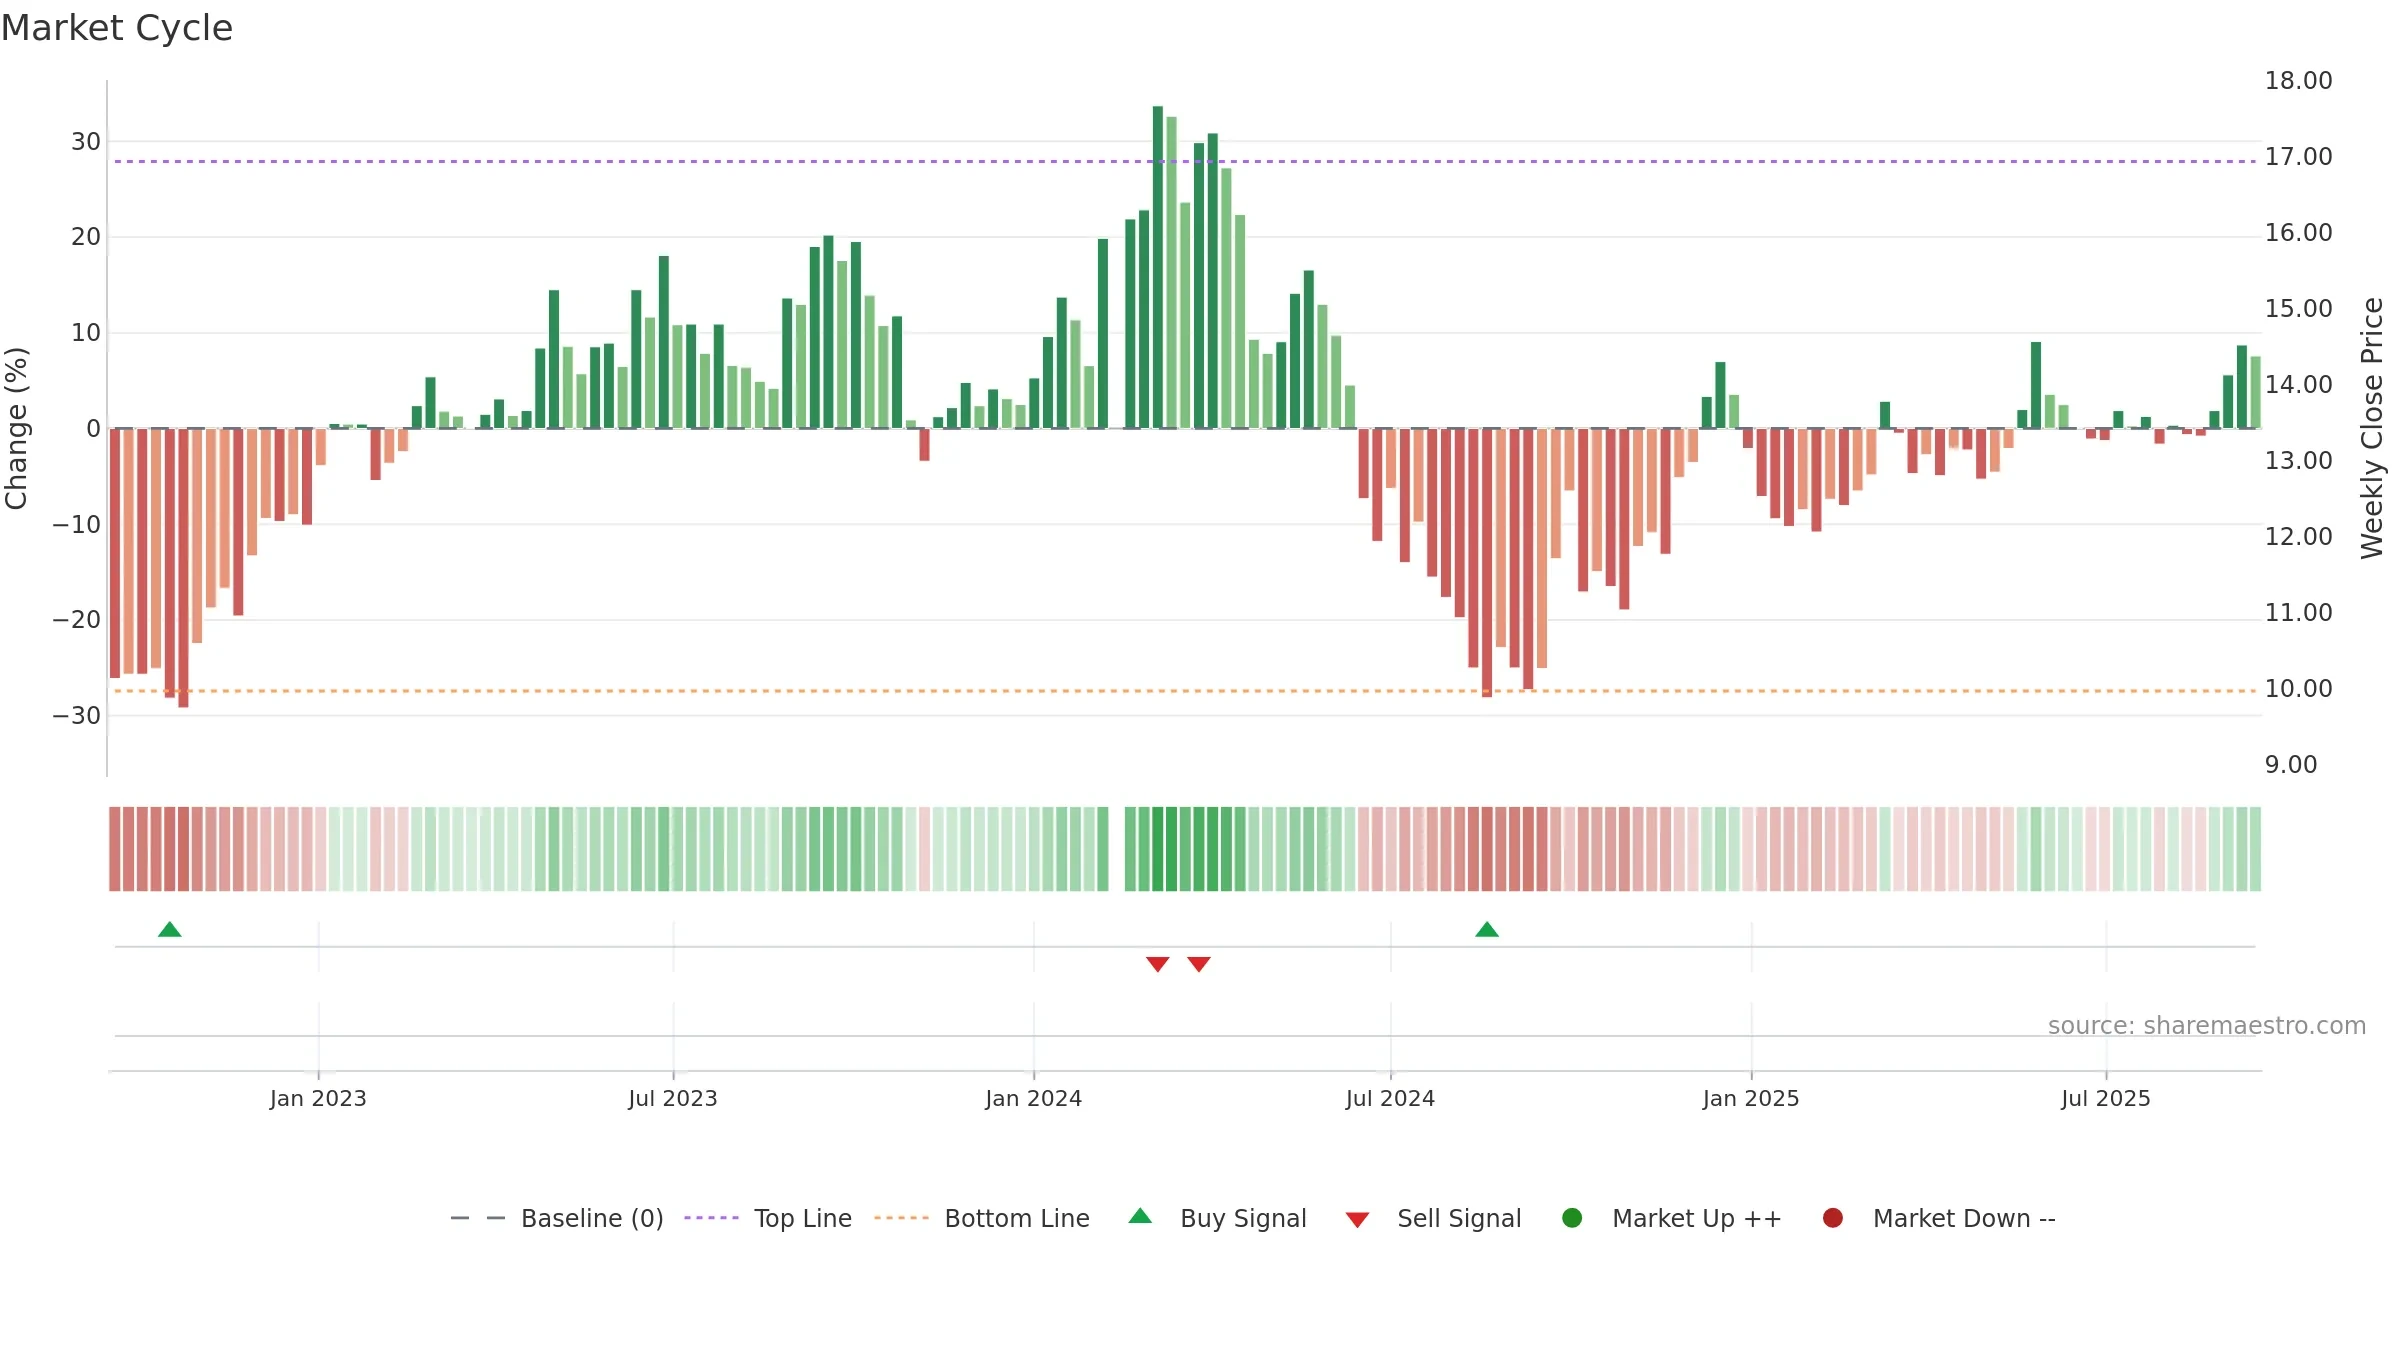Click the darkest green heatmap cell of early 2024

coord(1158,849)
